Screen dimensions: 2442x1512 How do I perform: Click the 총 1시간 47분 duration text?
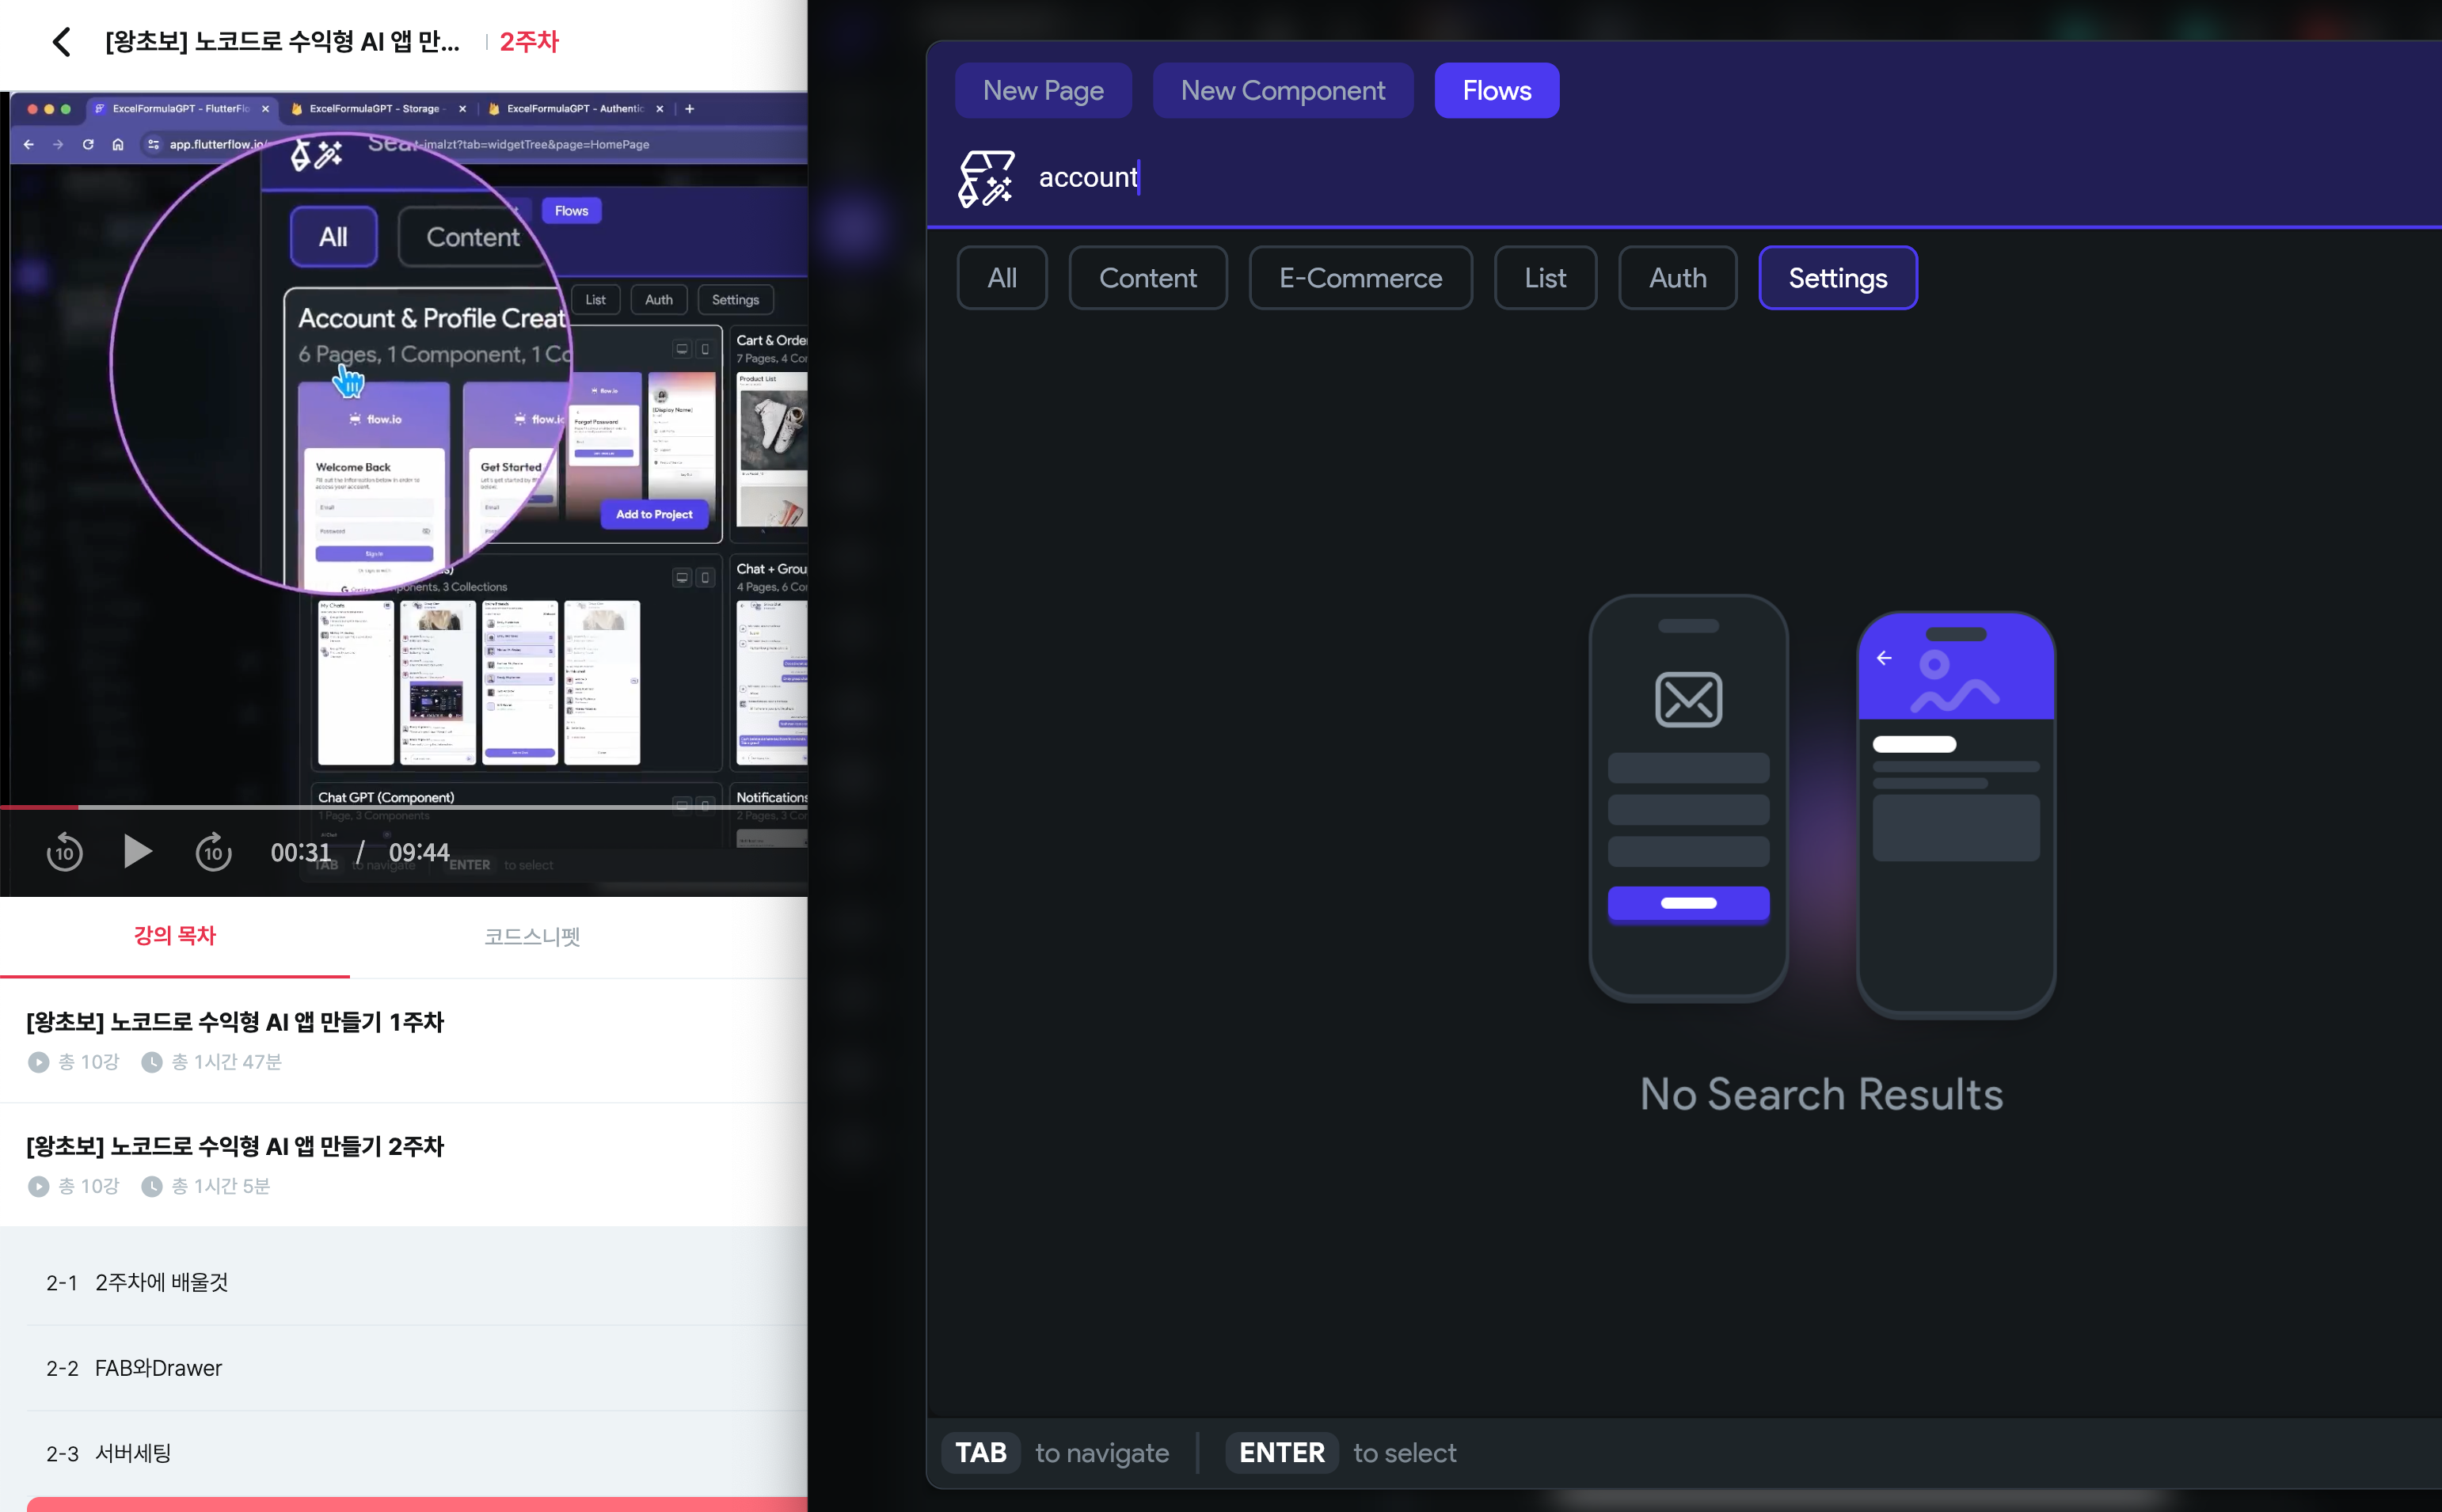[226, 1062]
